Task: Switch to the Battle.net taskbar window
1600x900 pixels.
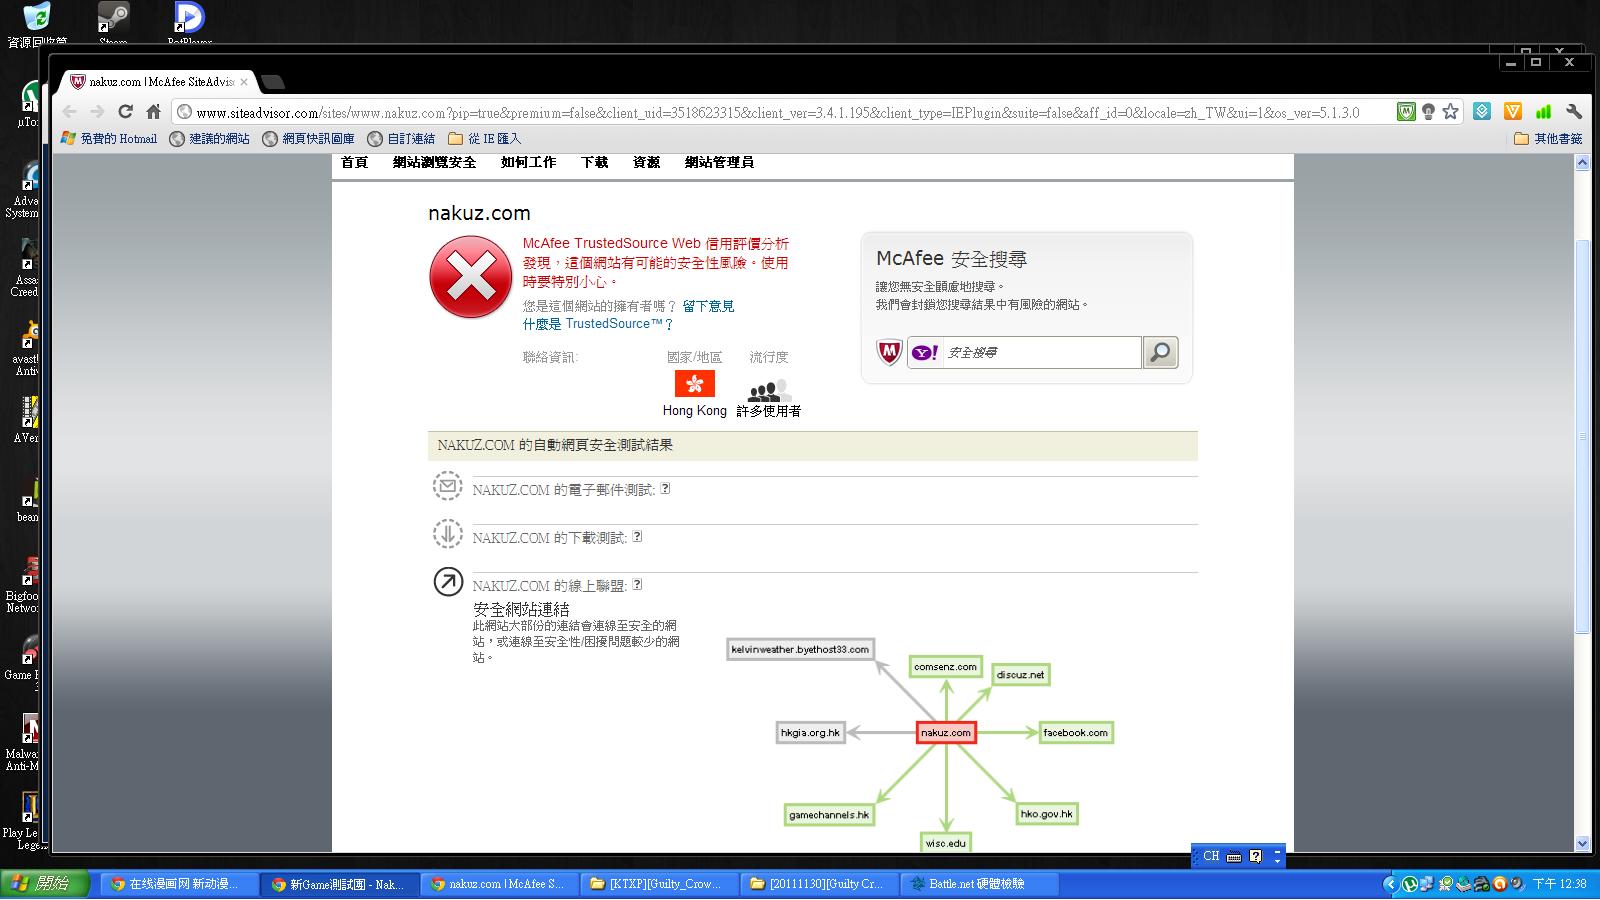Action: click(x=977, y=884)
